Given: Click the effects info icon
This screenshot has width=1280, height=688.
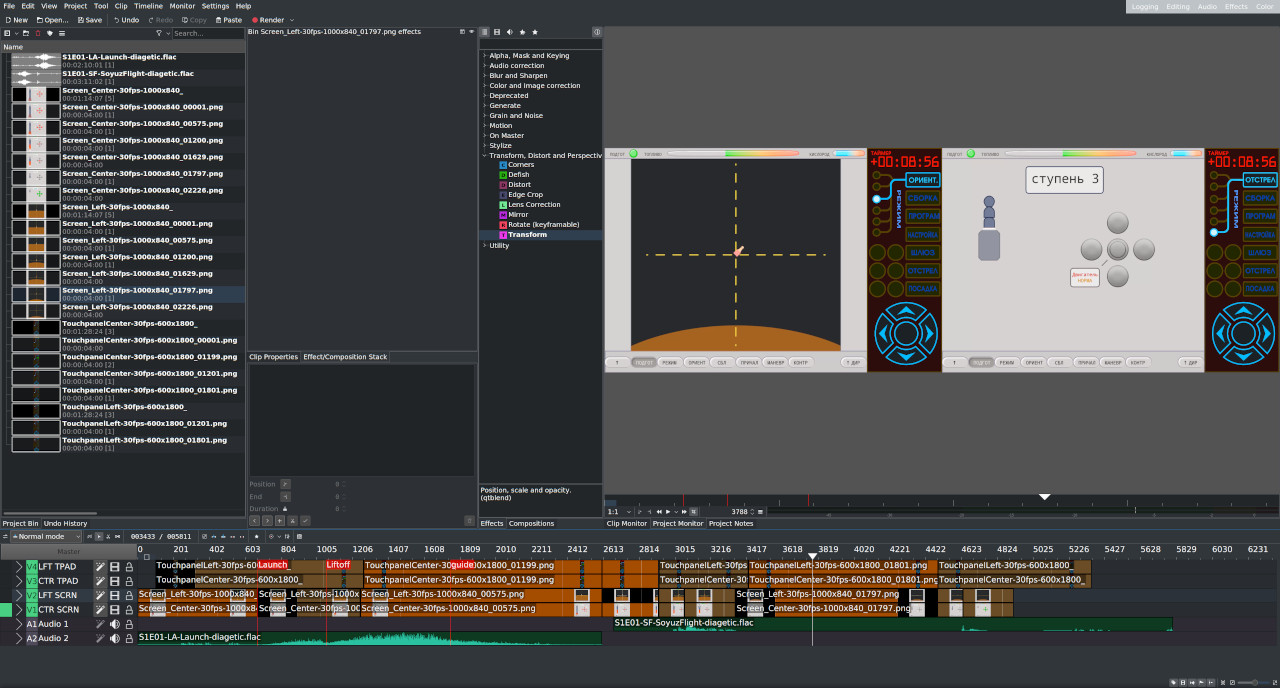Looking at the screenshot, I should (x=597, y=32).
